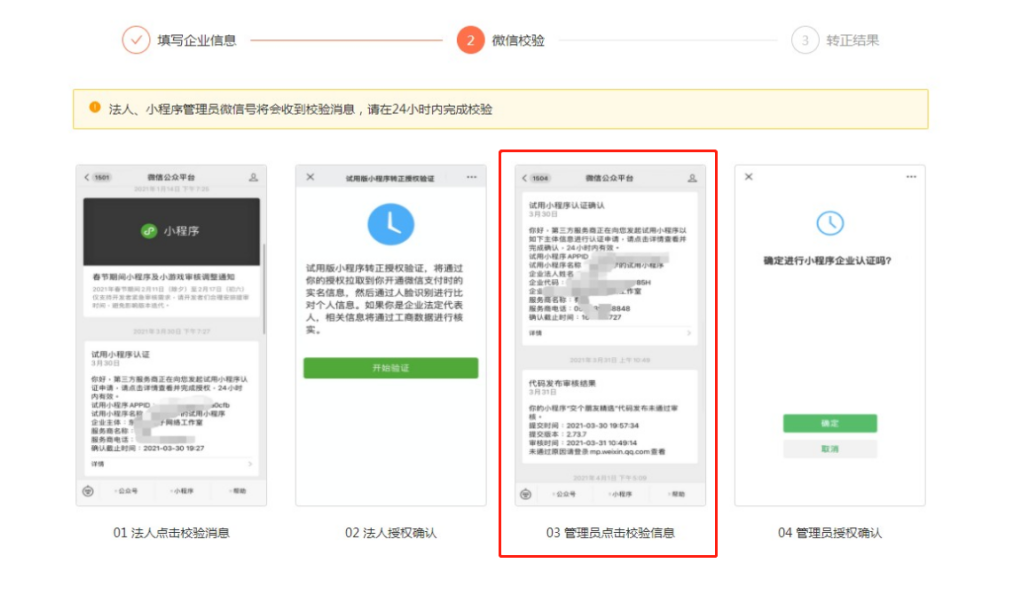The width and height of the screenshot is (1024, 594).
Task: Open 帮助 menu in screenshot 01 bottom bar
Action: [x=238, y=491]
